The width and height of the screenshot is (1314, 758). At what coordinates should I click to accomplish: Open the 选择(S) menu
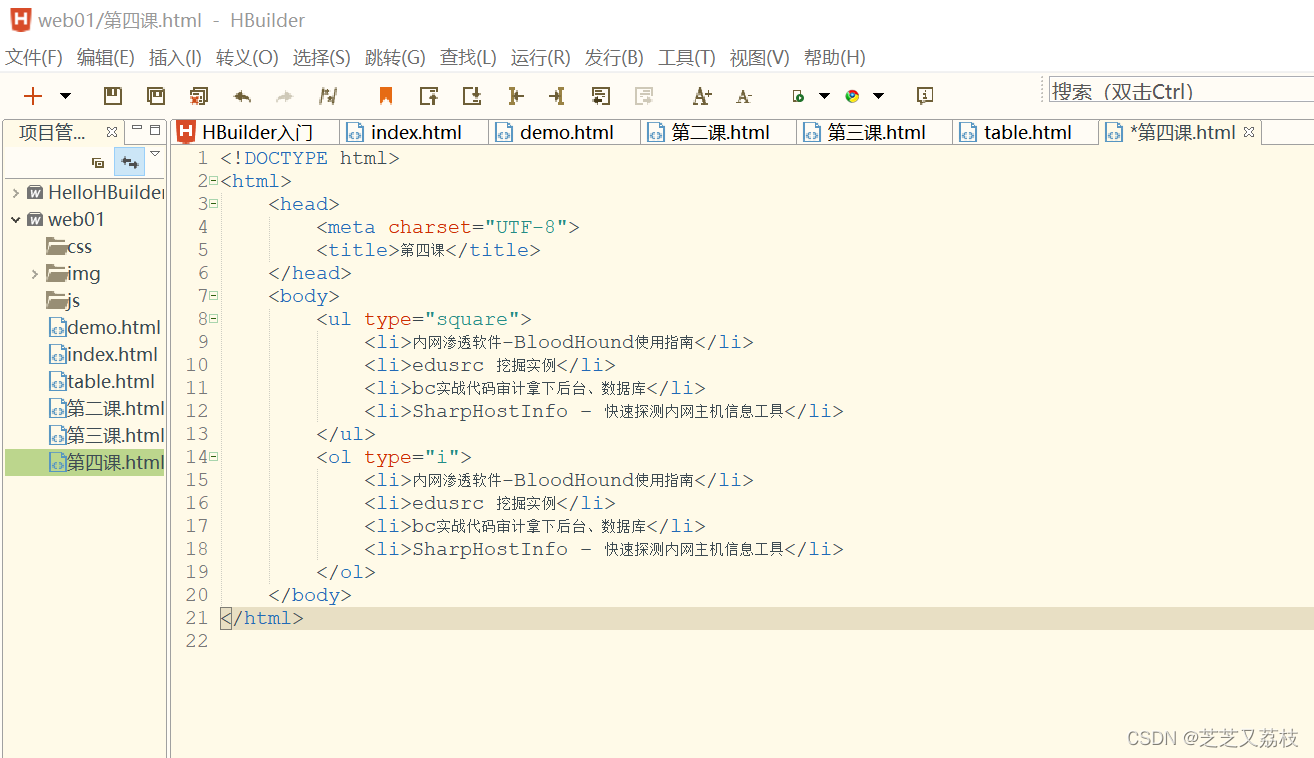pos(321,58)
